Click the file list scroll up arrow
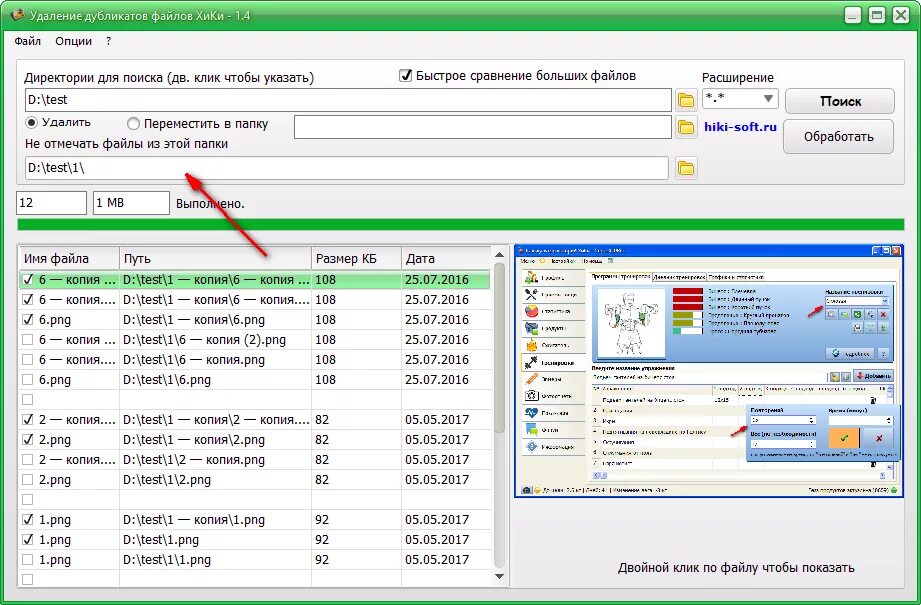This screenshot has height=605, width=921. 500,255
